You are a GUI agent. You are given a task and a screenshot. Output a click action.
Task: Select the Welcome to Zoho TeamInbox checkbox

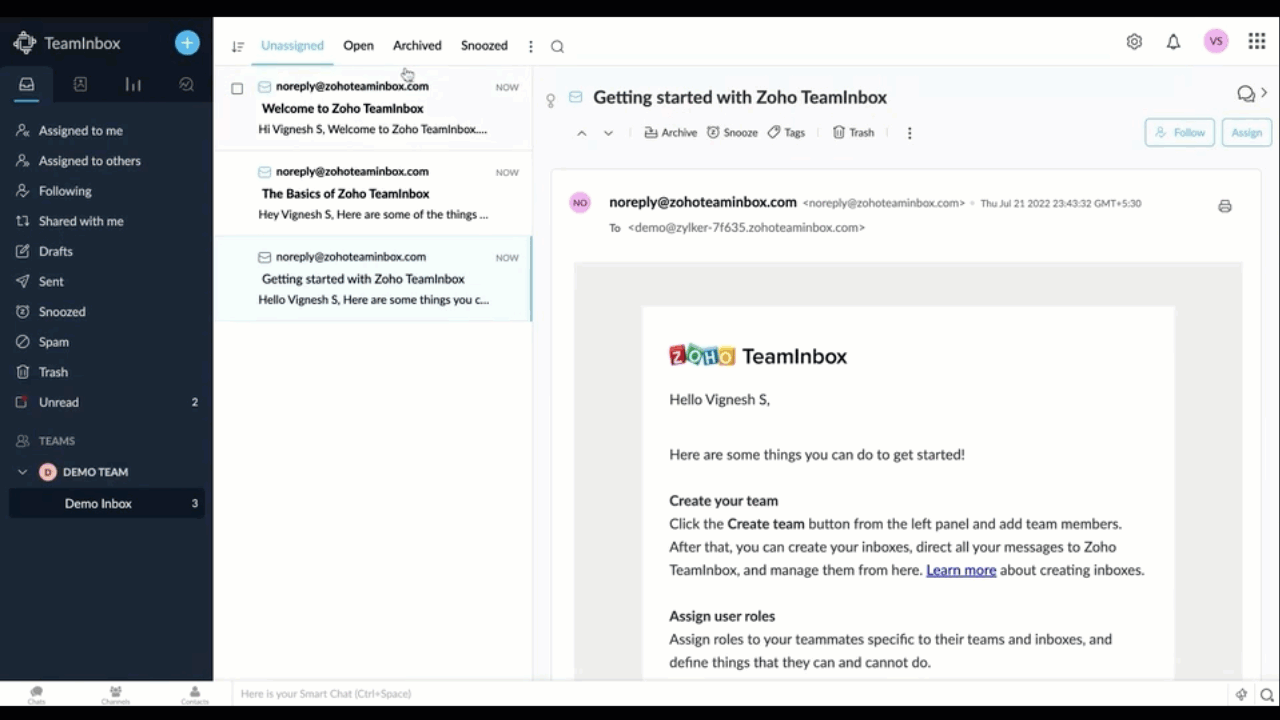click(237, 88)
